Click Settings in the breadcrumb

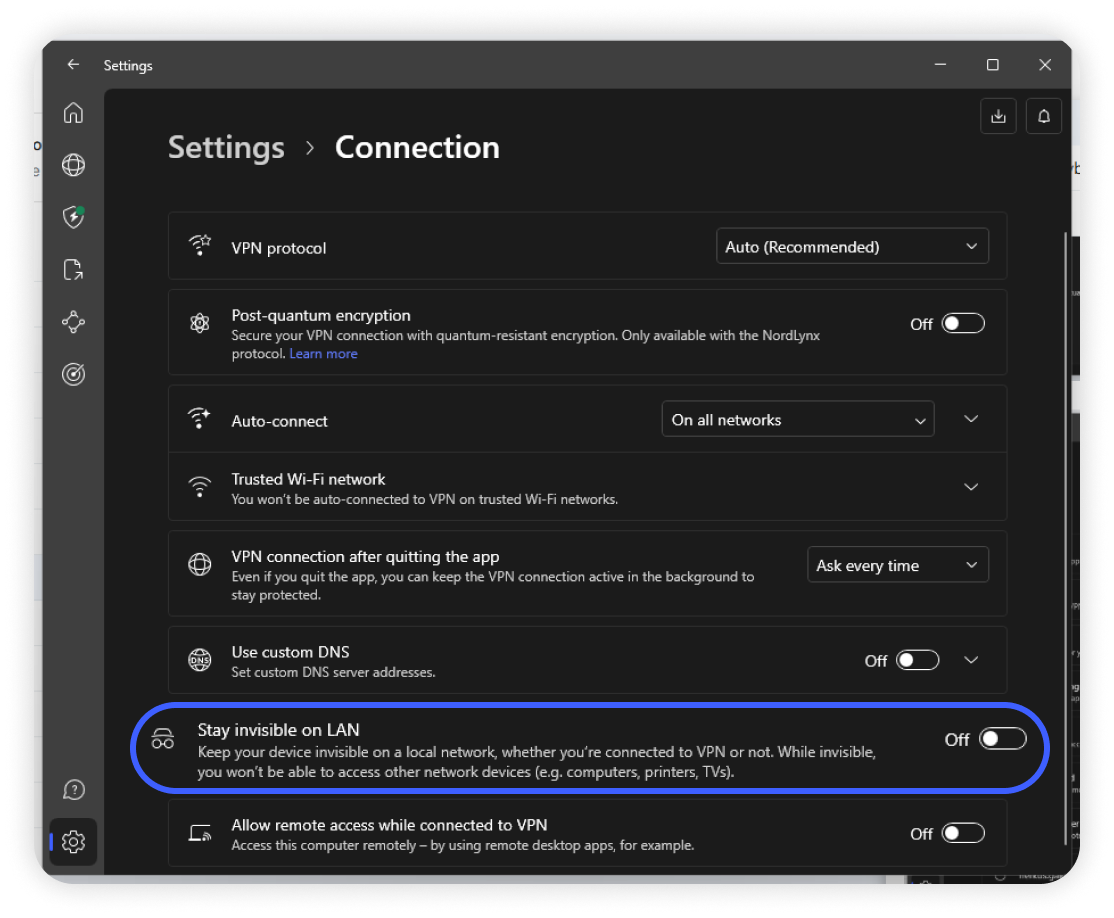pyautogui.click(x=226, y=147)
